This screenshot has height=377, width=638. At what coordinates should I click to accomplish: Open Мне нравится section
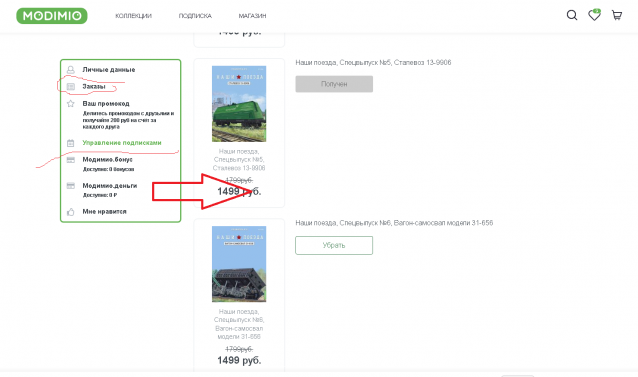point(105,211)
